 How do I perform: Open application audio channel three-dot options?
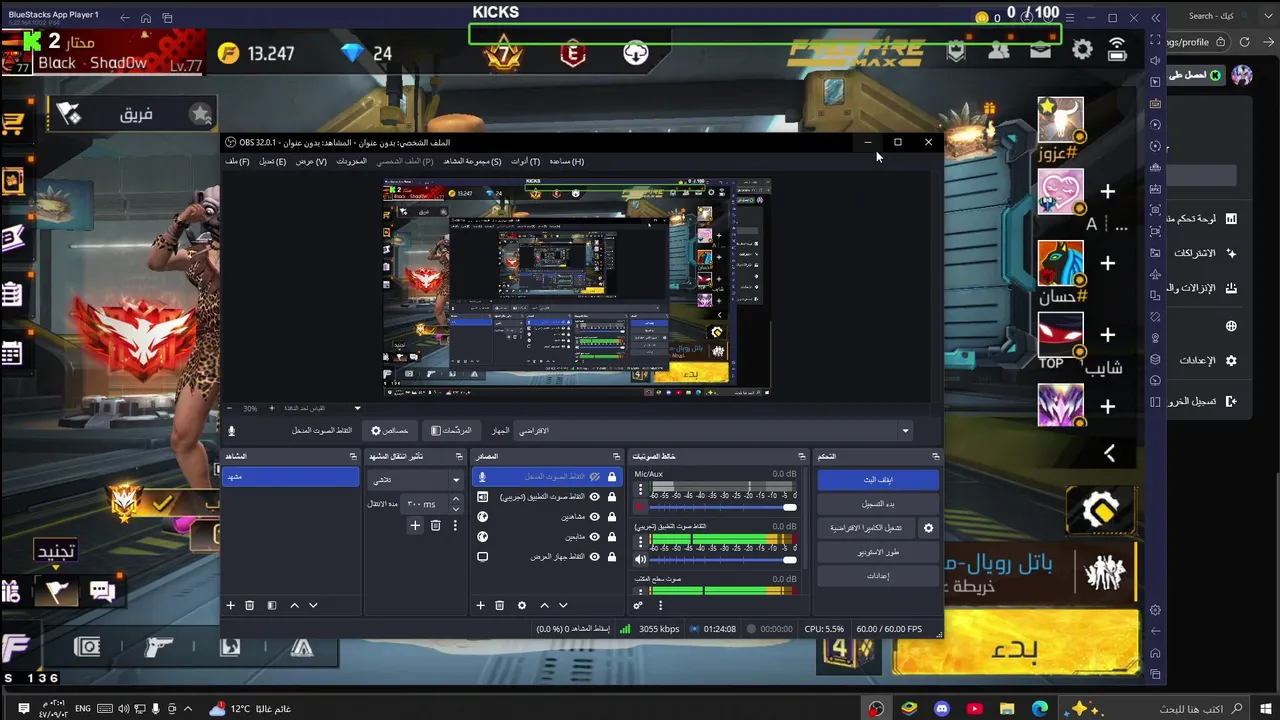point(641,543)
